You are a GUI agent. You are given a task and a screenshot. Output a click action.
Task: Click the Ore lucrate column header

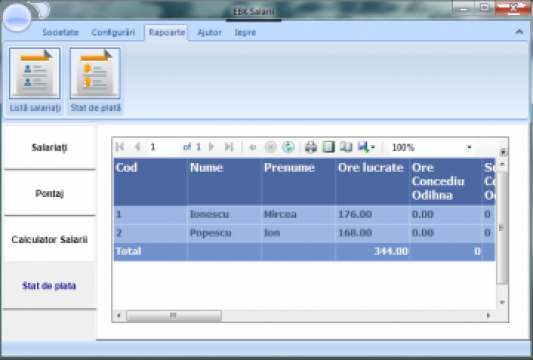click(x=372, y=182)
